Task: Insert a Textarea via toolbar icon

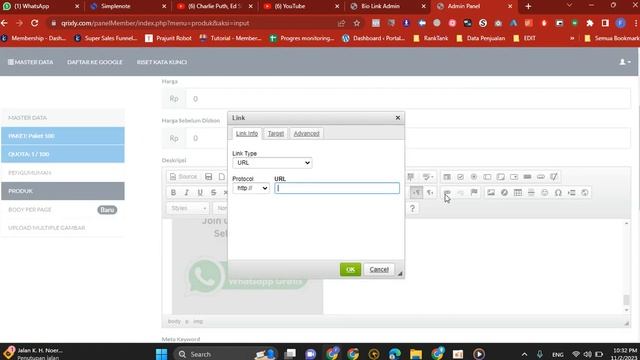Action: pyautogui.click(x=501, y=177)
